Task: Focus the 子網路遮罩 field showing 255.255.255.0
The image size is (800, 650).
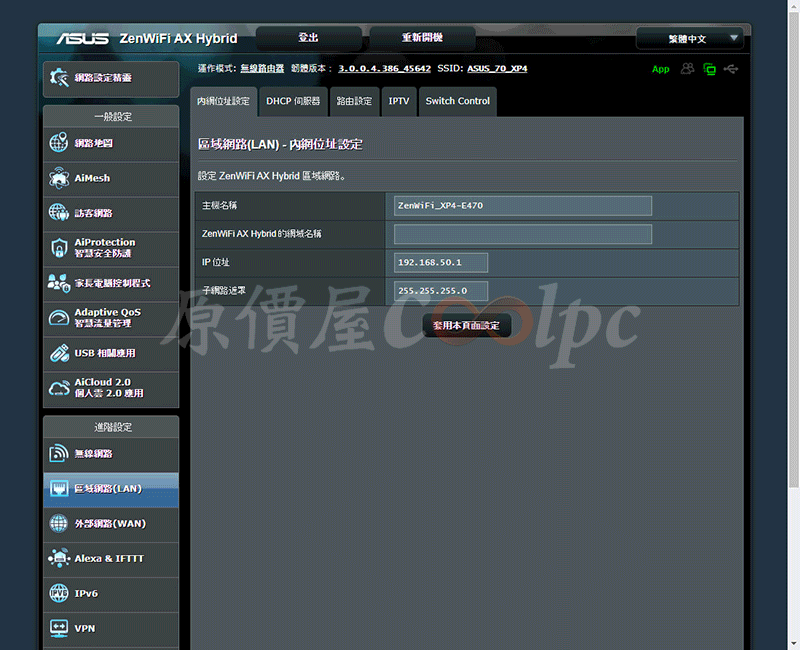Action: point(441,291)
